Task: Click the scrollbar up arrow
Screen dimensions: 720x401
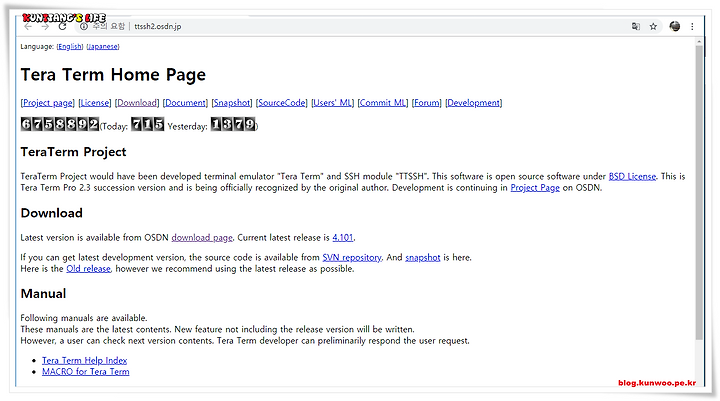Action: [699, 42]
